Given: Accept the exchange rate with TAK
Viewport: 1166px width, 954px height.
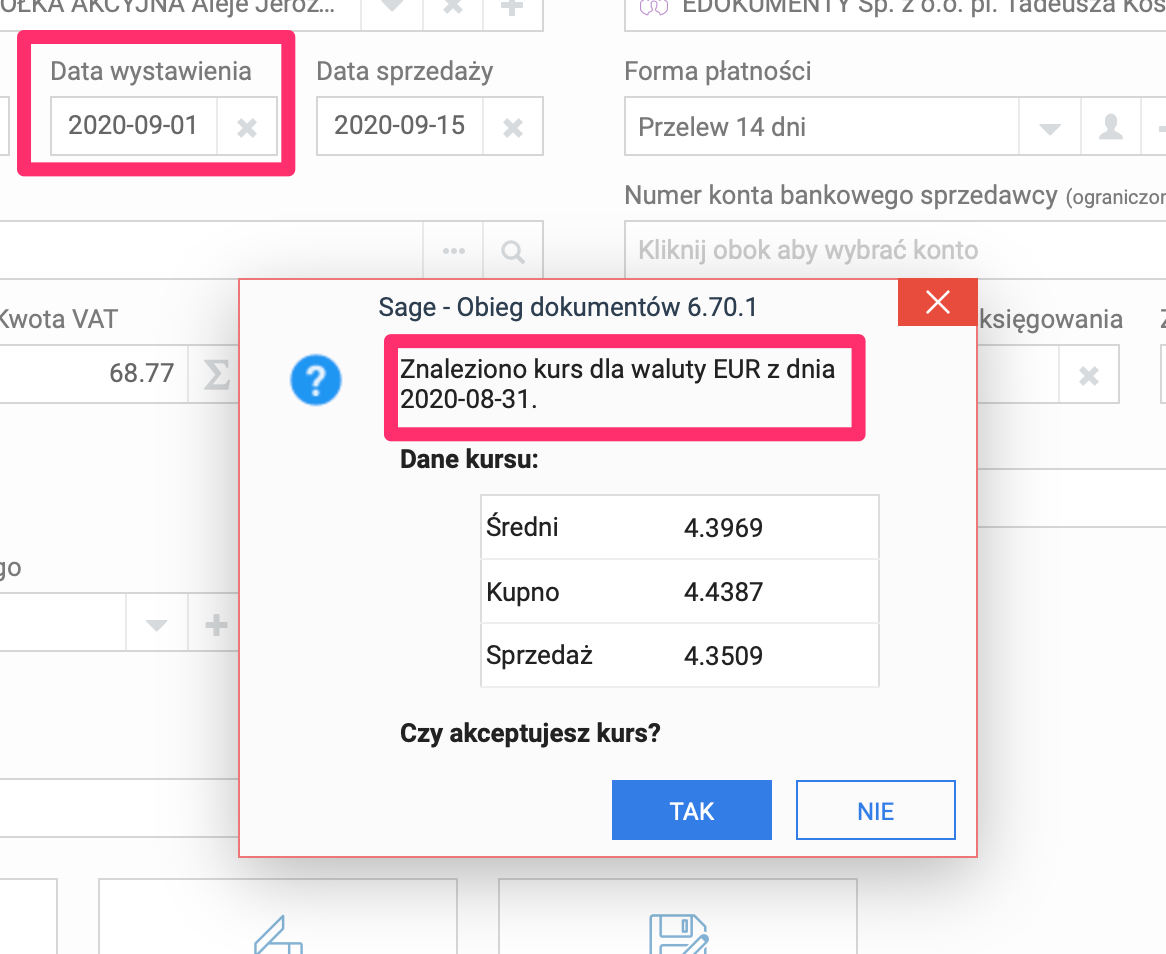Looking at the screenshot, I should coord(692,810).
